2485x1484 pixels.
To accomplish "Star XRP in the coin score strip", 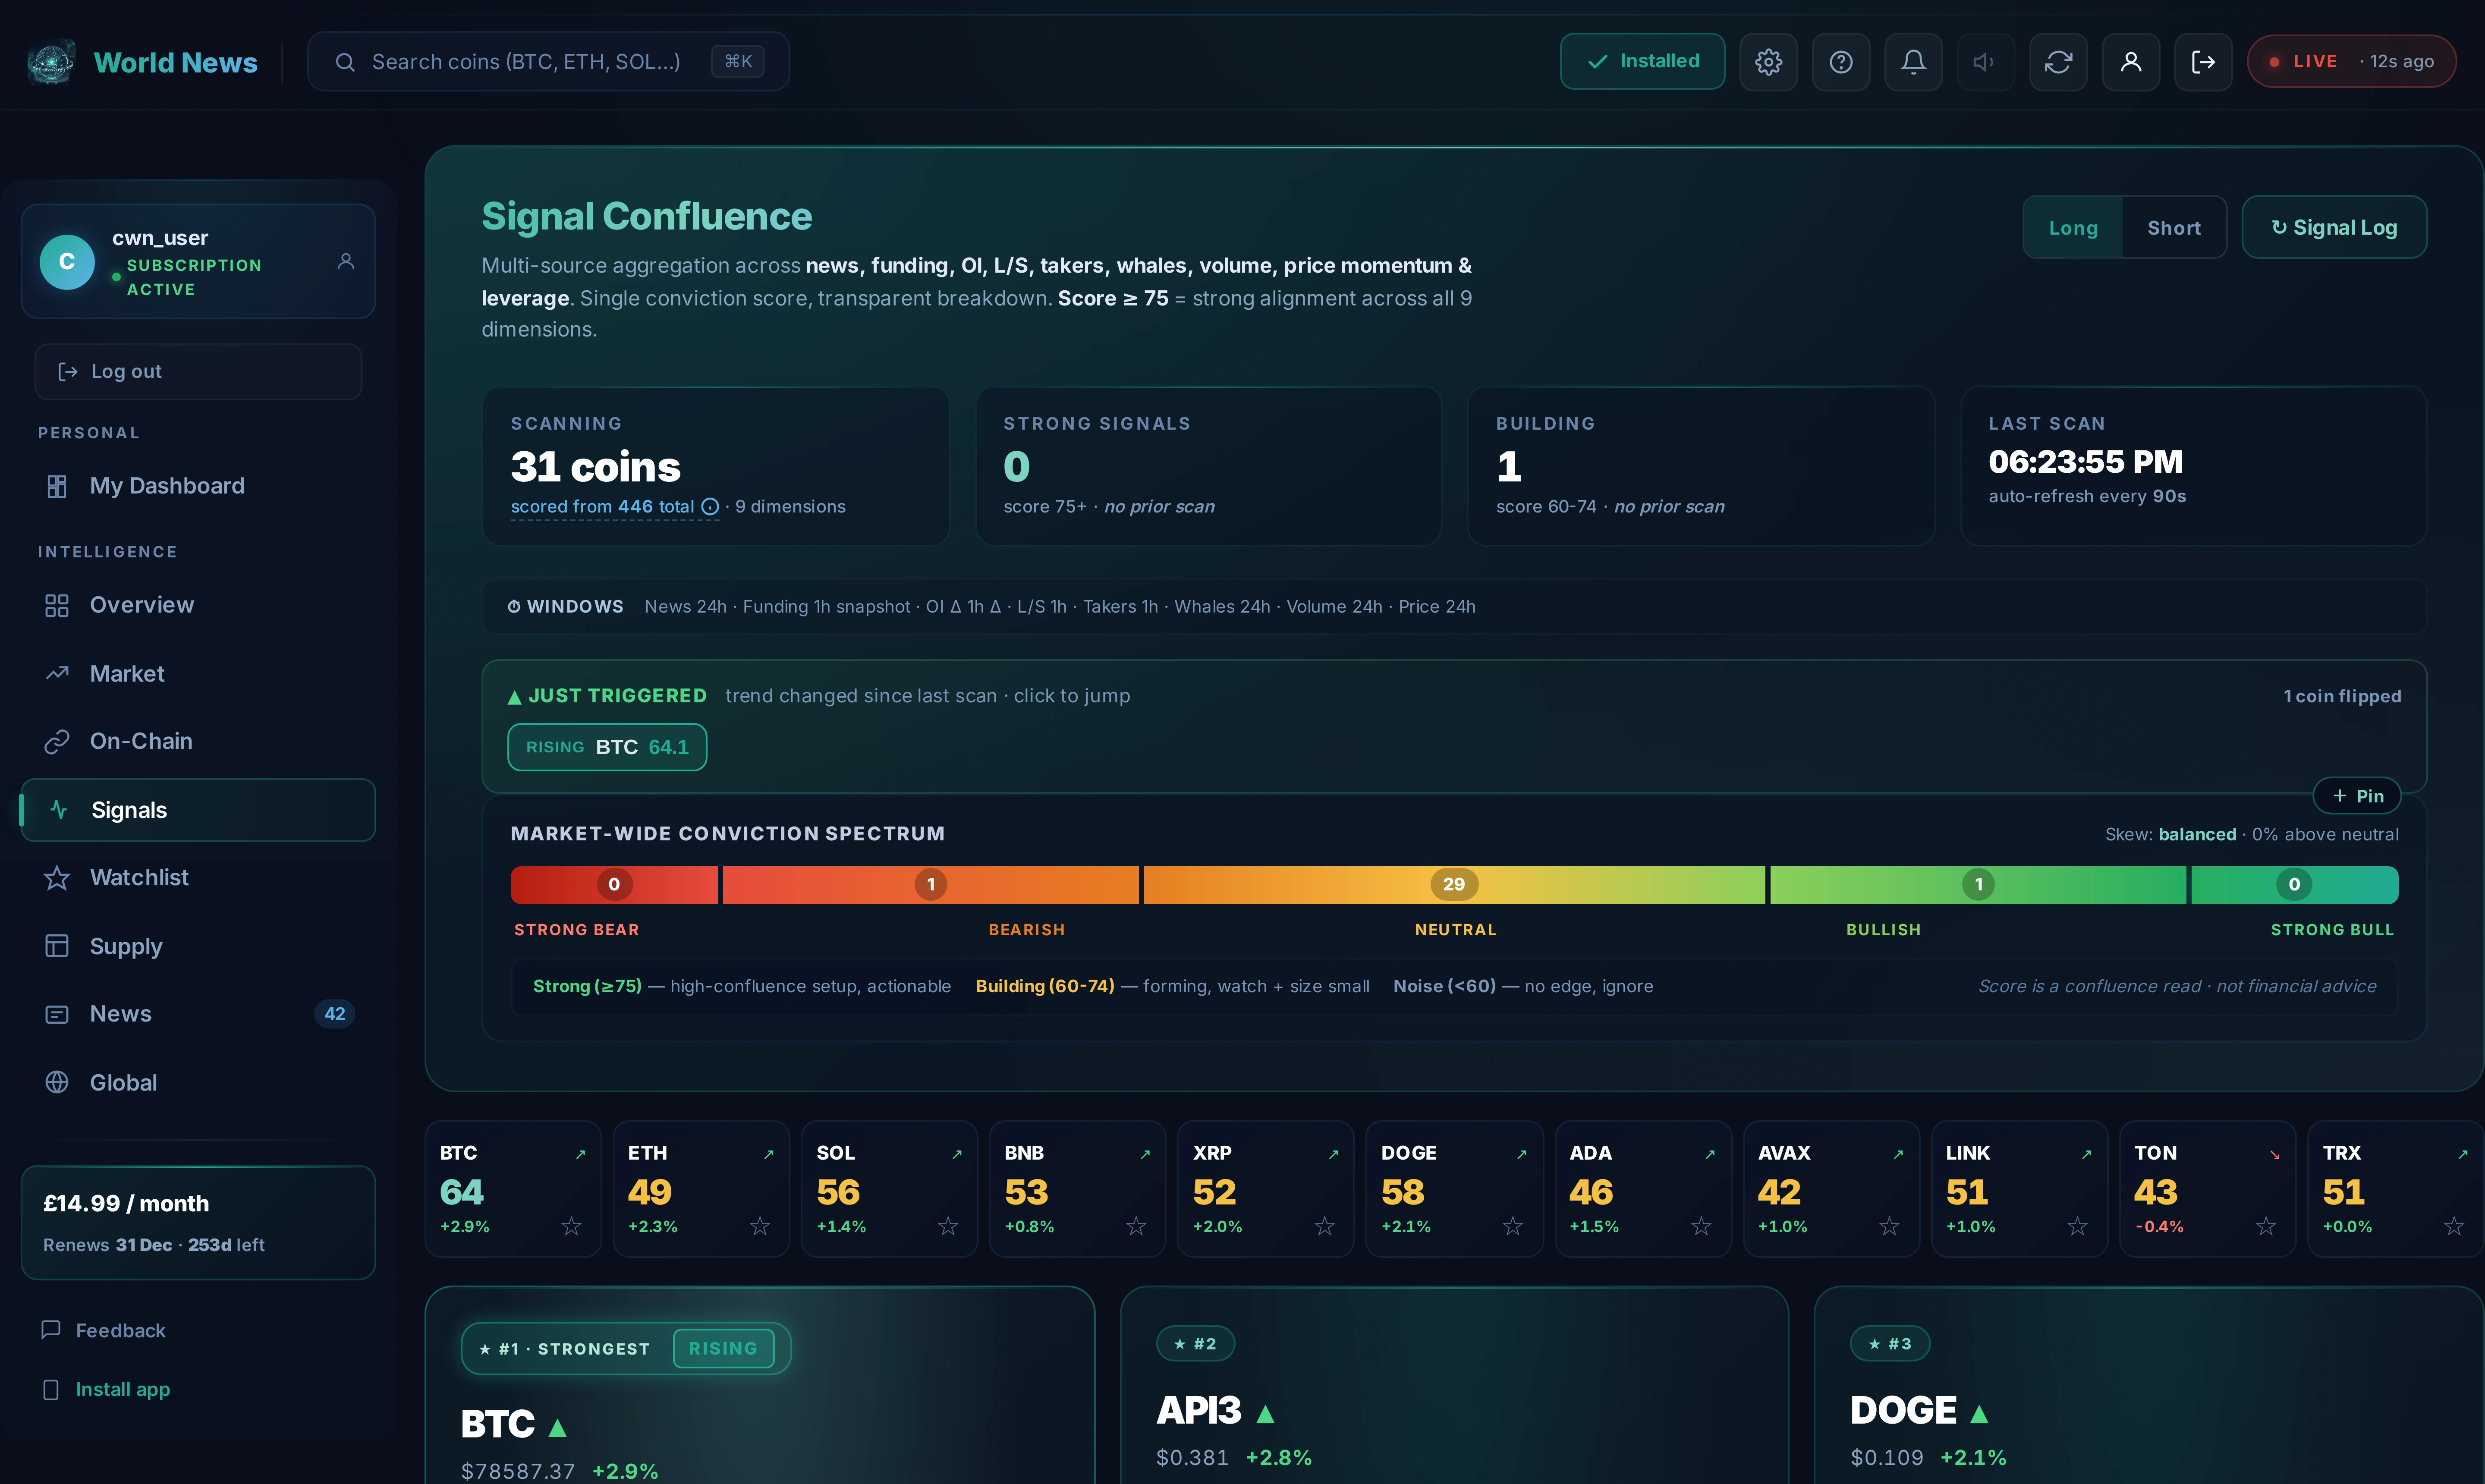I will click(x=1325, y=1226).
